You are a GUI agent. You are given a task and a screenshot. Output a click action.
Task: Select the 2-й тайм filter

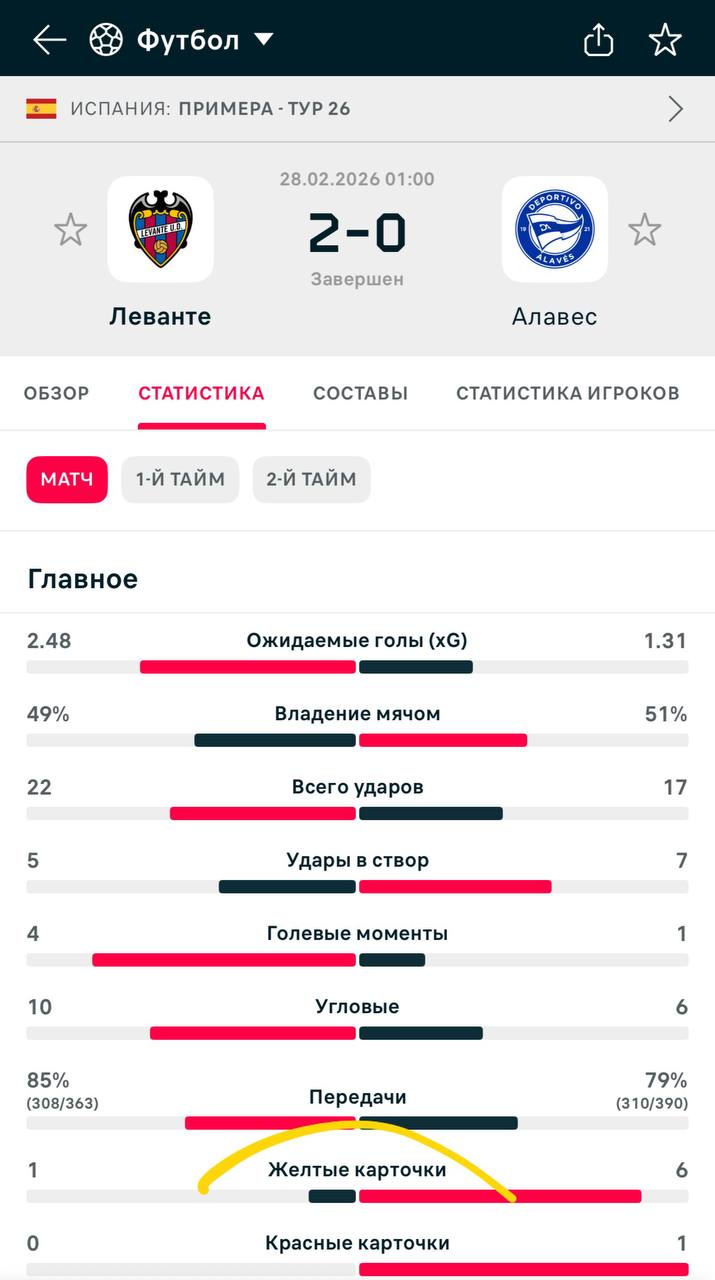(x=311, y=479)
